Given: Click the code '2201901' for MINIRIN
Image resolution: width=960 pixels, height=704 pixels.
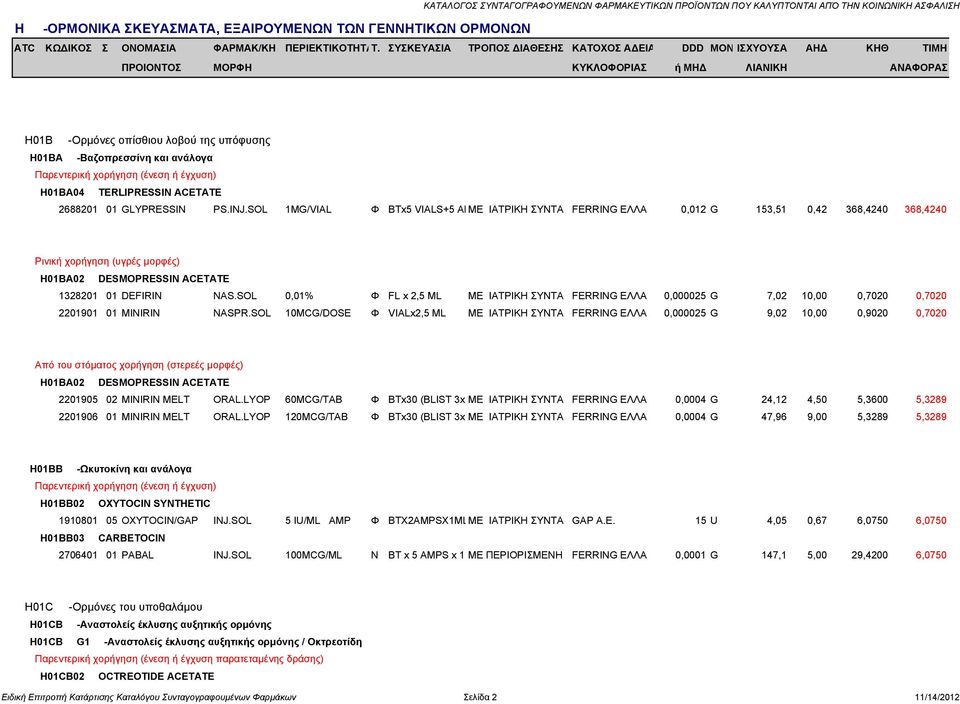Looking at the screenshot, I should 78,313.
